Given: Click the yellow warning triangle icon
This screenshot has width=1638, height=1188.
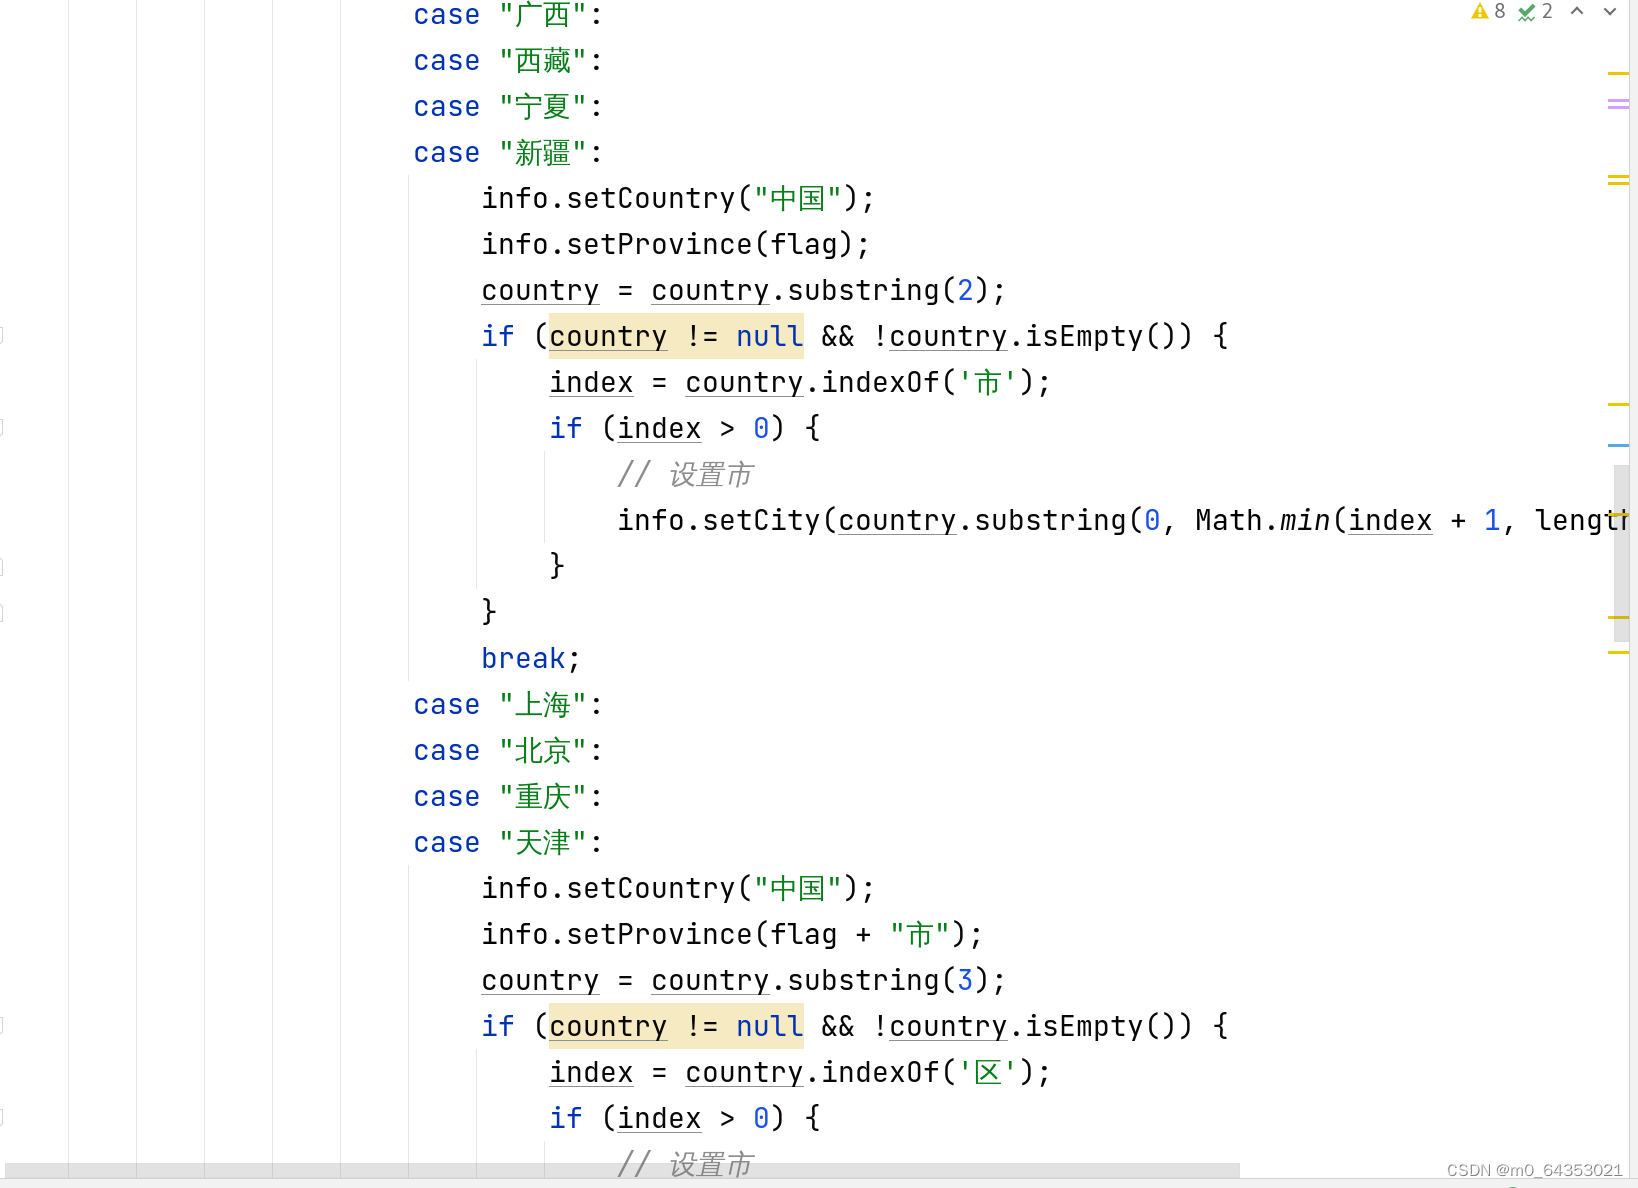Looking at the screenshot, I should point(1480,11).
